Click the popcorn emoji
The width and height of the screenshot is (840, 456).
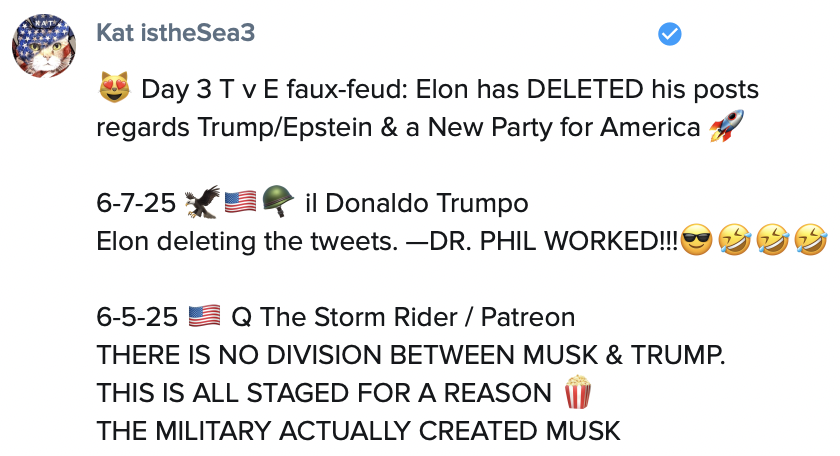[578, 391]
